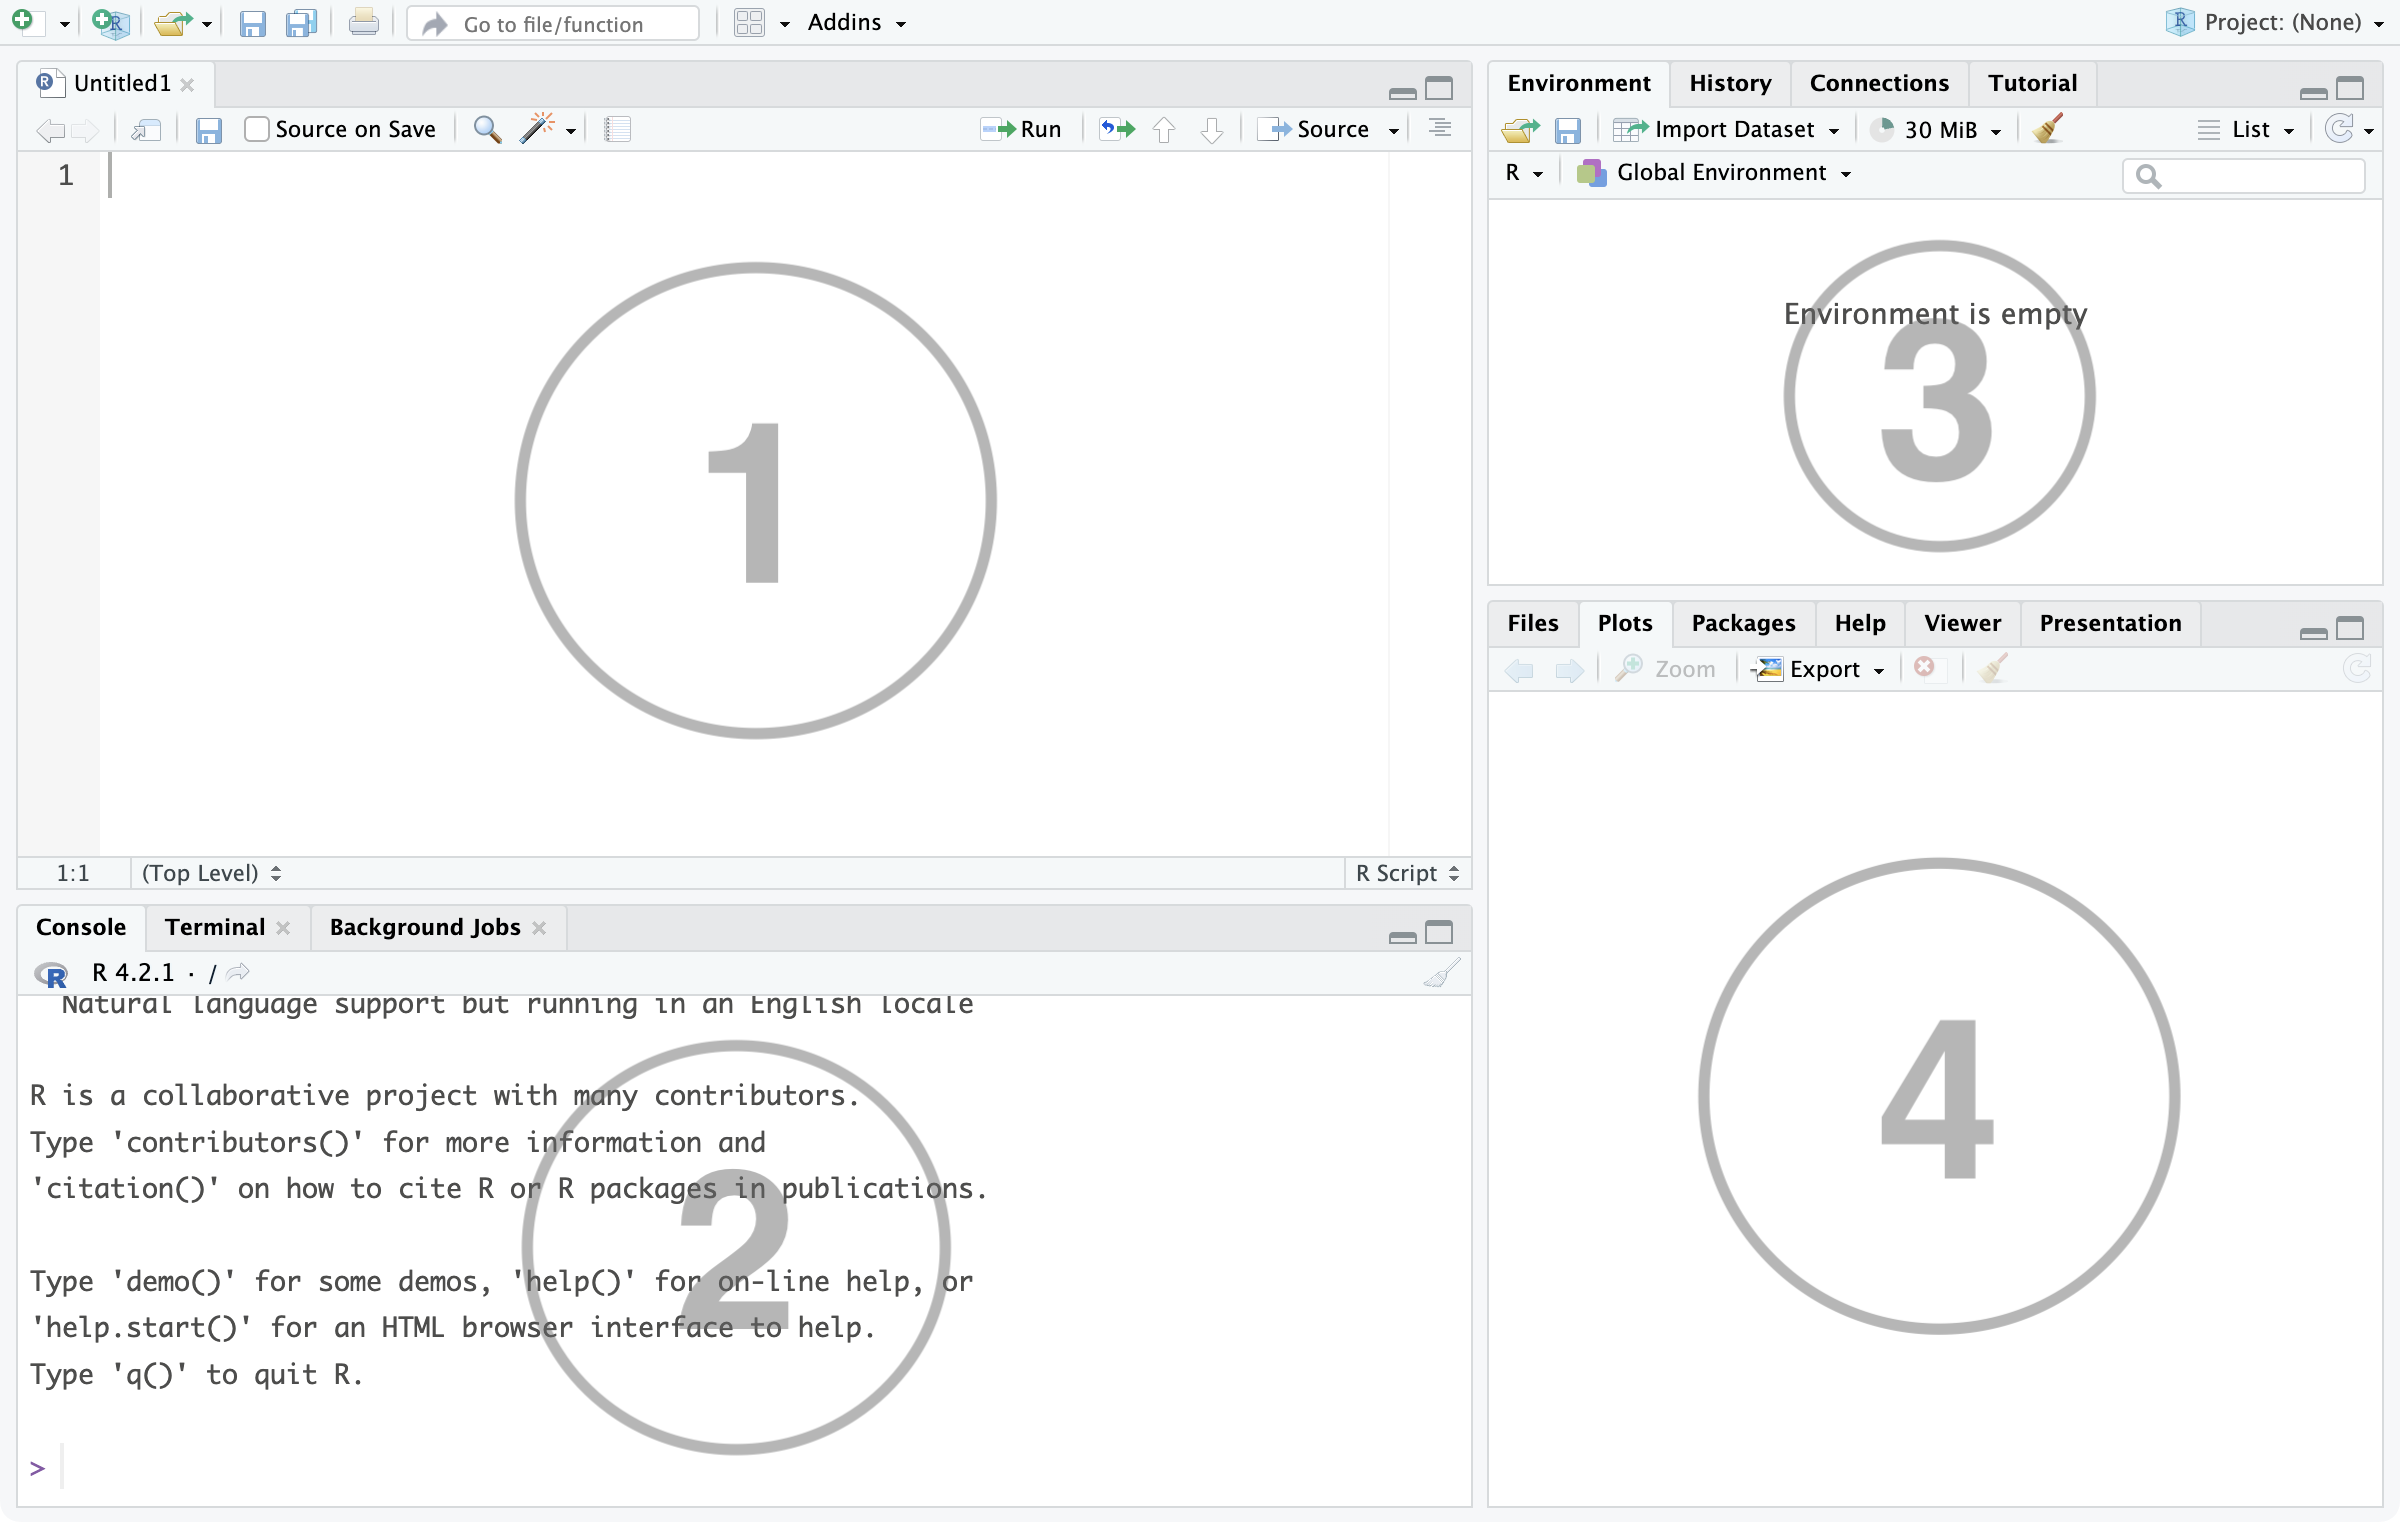Click the Packages tab in lower right

click(1742, 621)
